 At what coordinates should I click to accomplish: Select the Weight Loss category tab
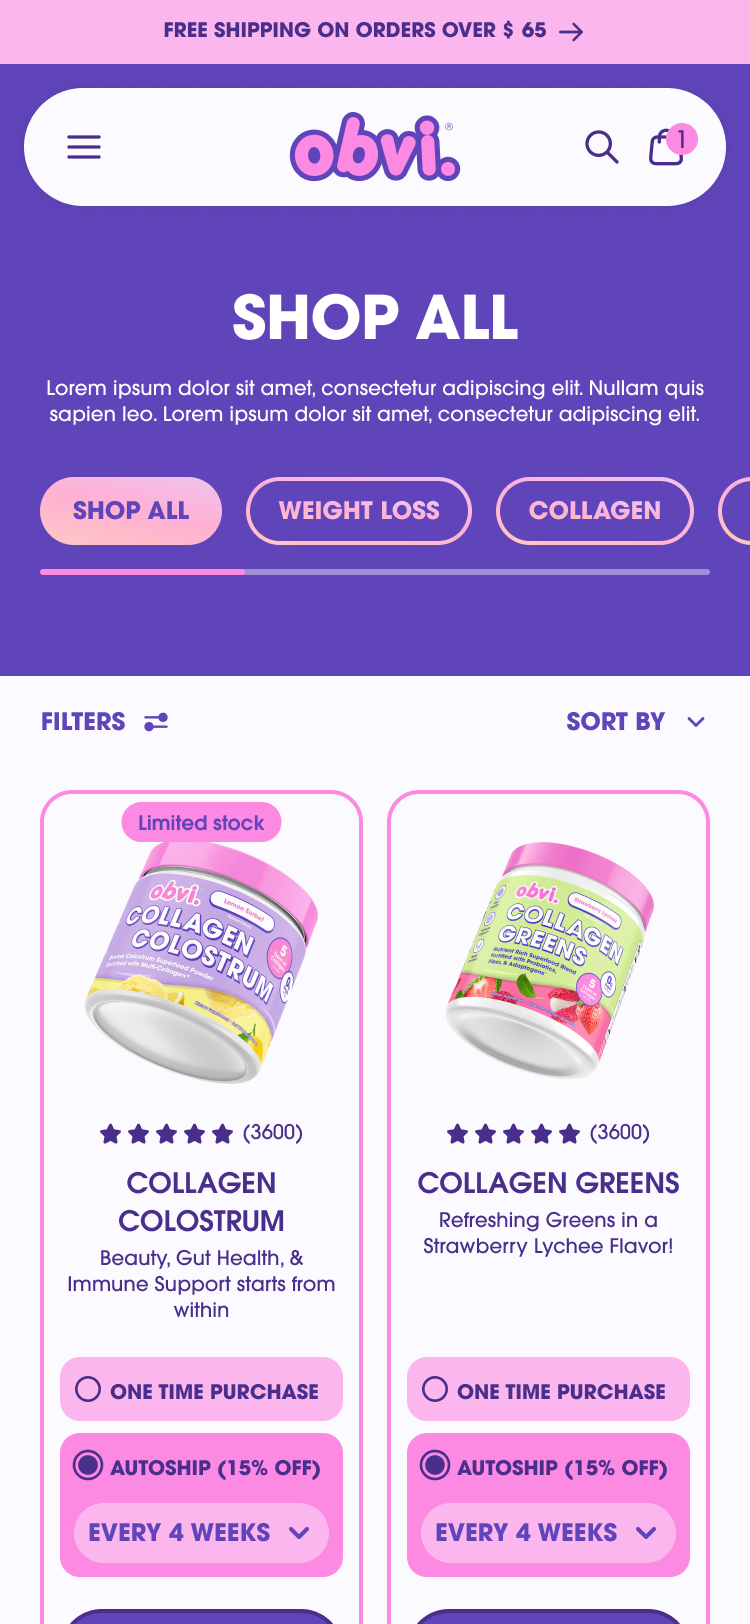point(359,511)
